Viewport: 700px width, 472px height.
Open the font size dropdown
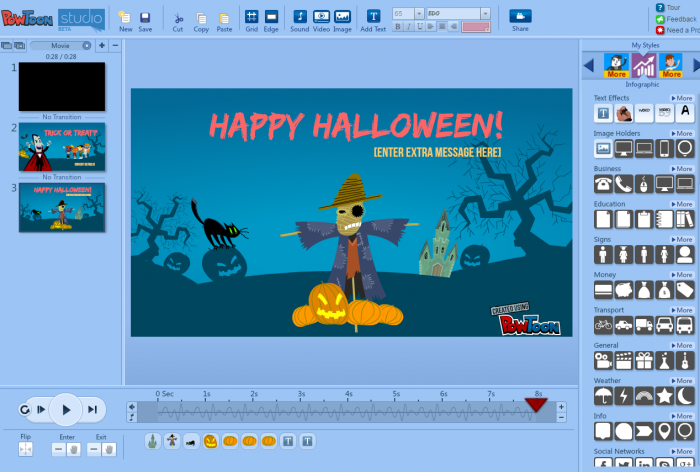[419, 14]
